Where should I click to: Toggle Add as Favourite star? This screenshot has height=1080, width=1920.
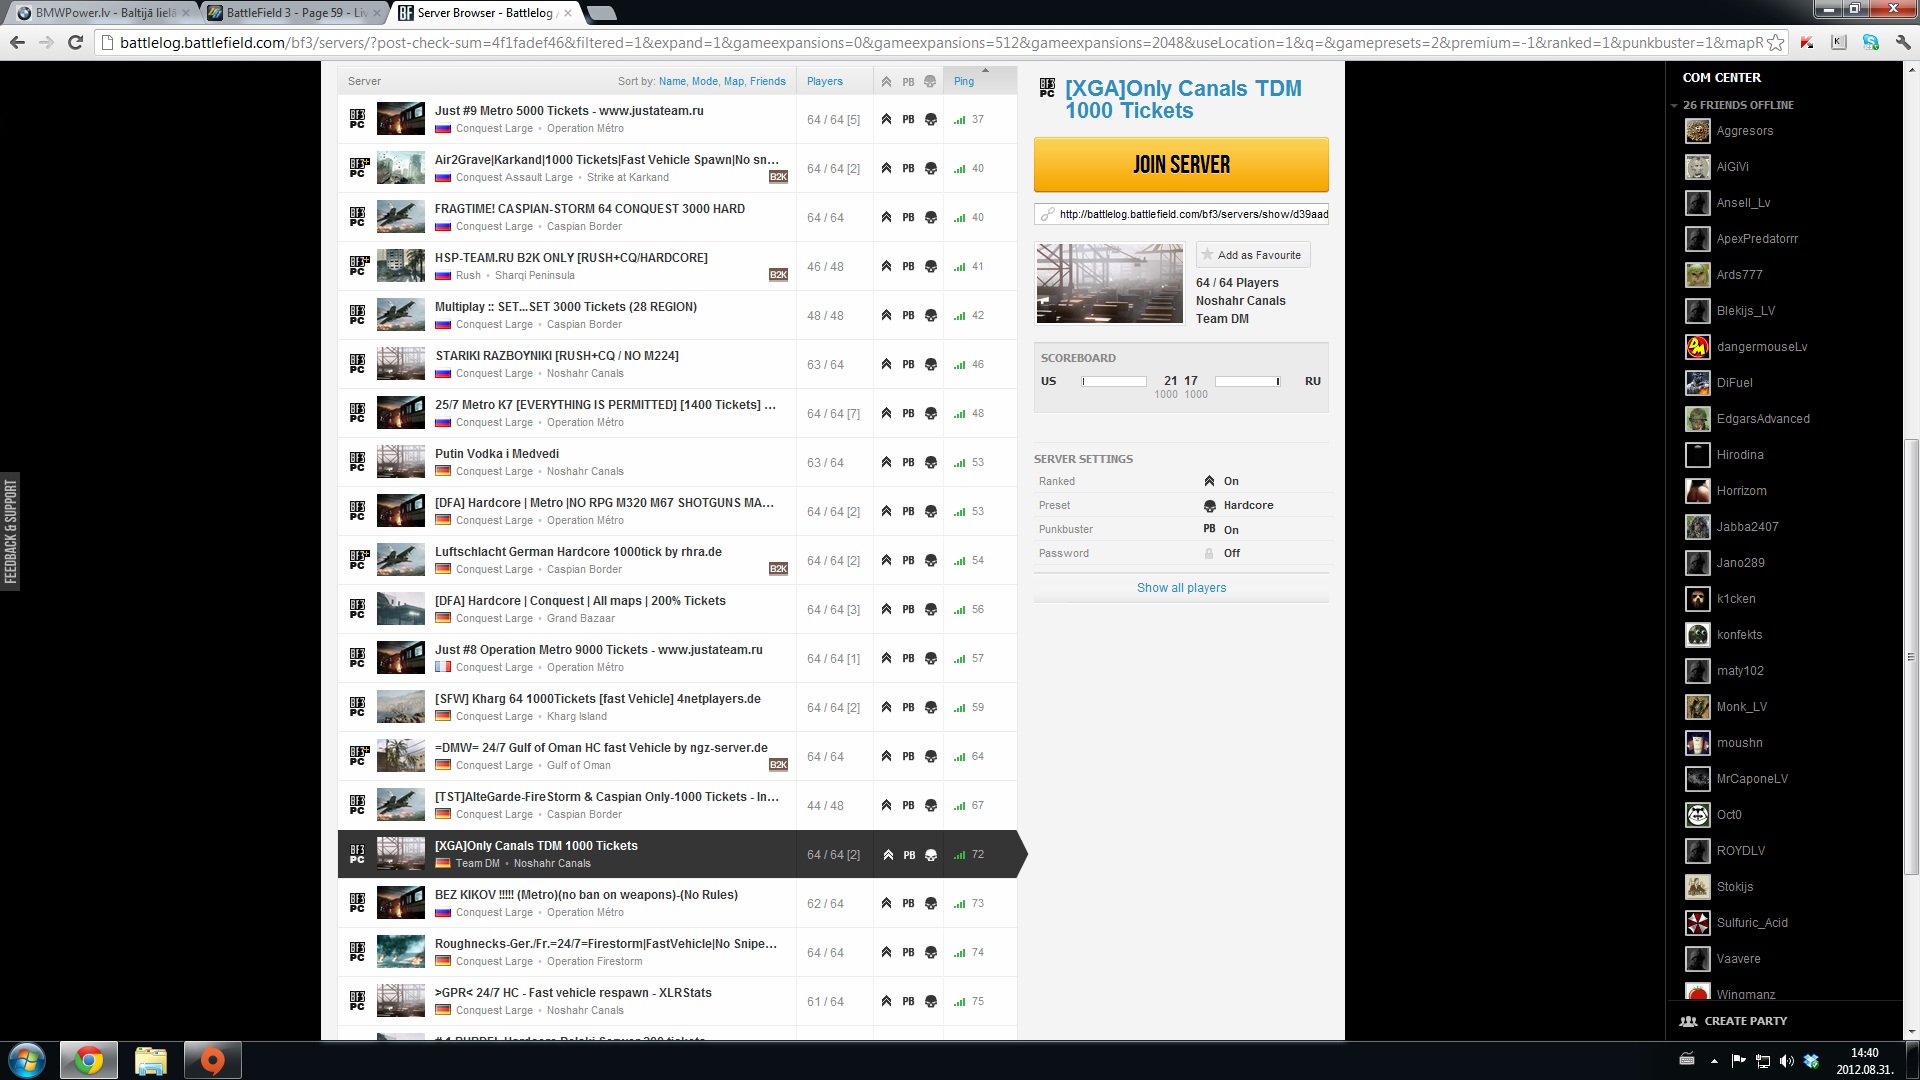[1207, 255]
